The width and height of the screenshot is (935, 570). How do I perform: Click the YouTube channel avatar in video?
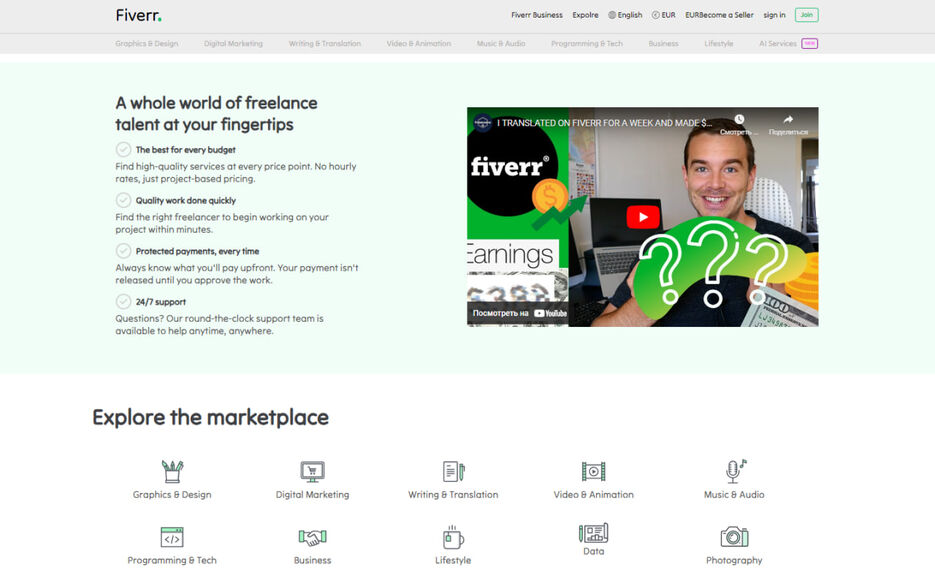coord(482,123)
